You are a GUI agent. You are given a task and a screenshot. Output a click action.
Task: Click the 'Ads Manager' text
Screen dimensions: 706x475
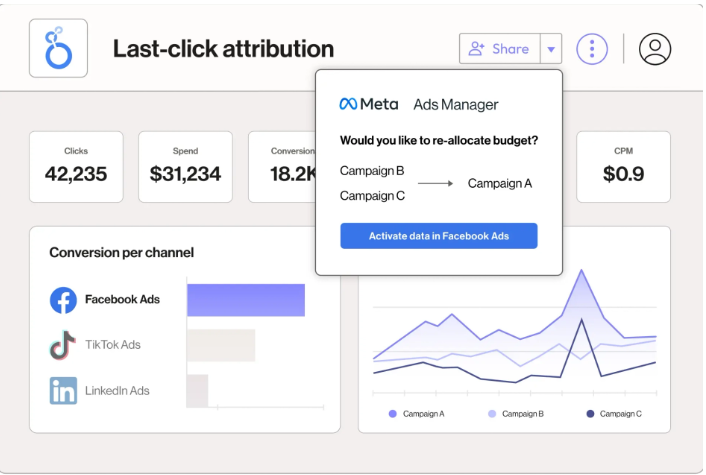[x=456, y=104]
